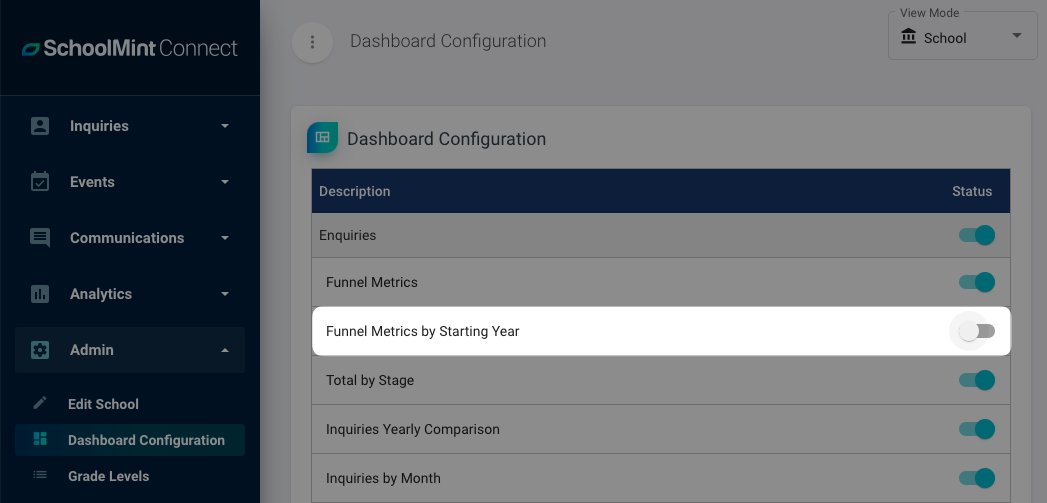Image resolution: width=1047 pixels, height=503 pixels.
Task: Expand the Communications sidebar menu
Action: [130, 238]
